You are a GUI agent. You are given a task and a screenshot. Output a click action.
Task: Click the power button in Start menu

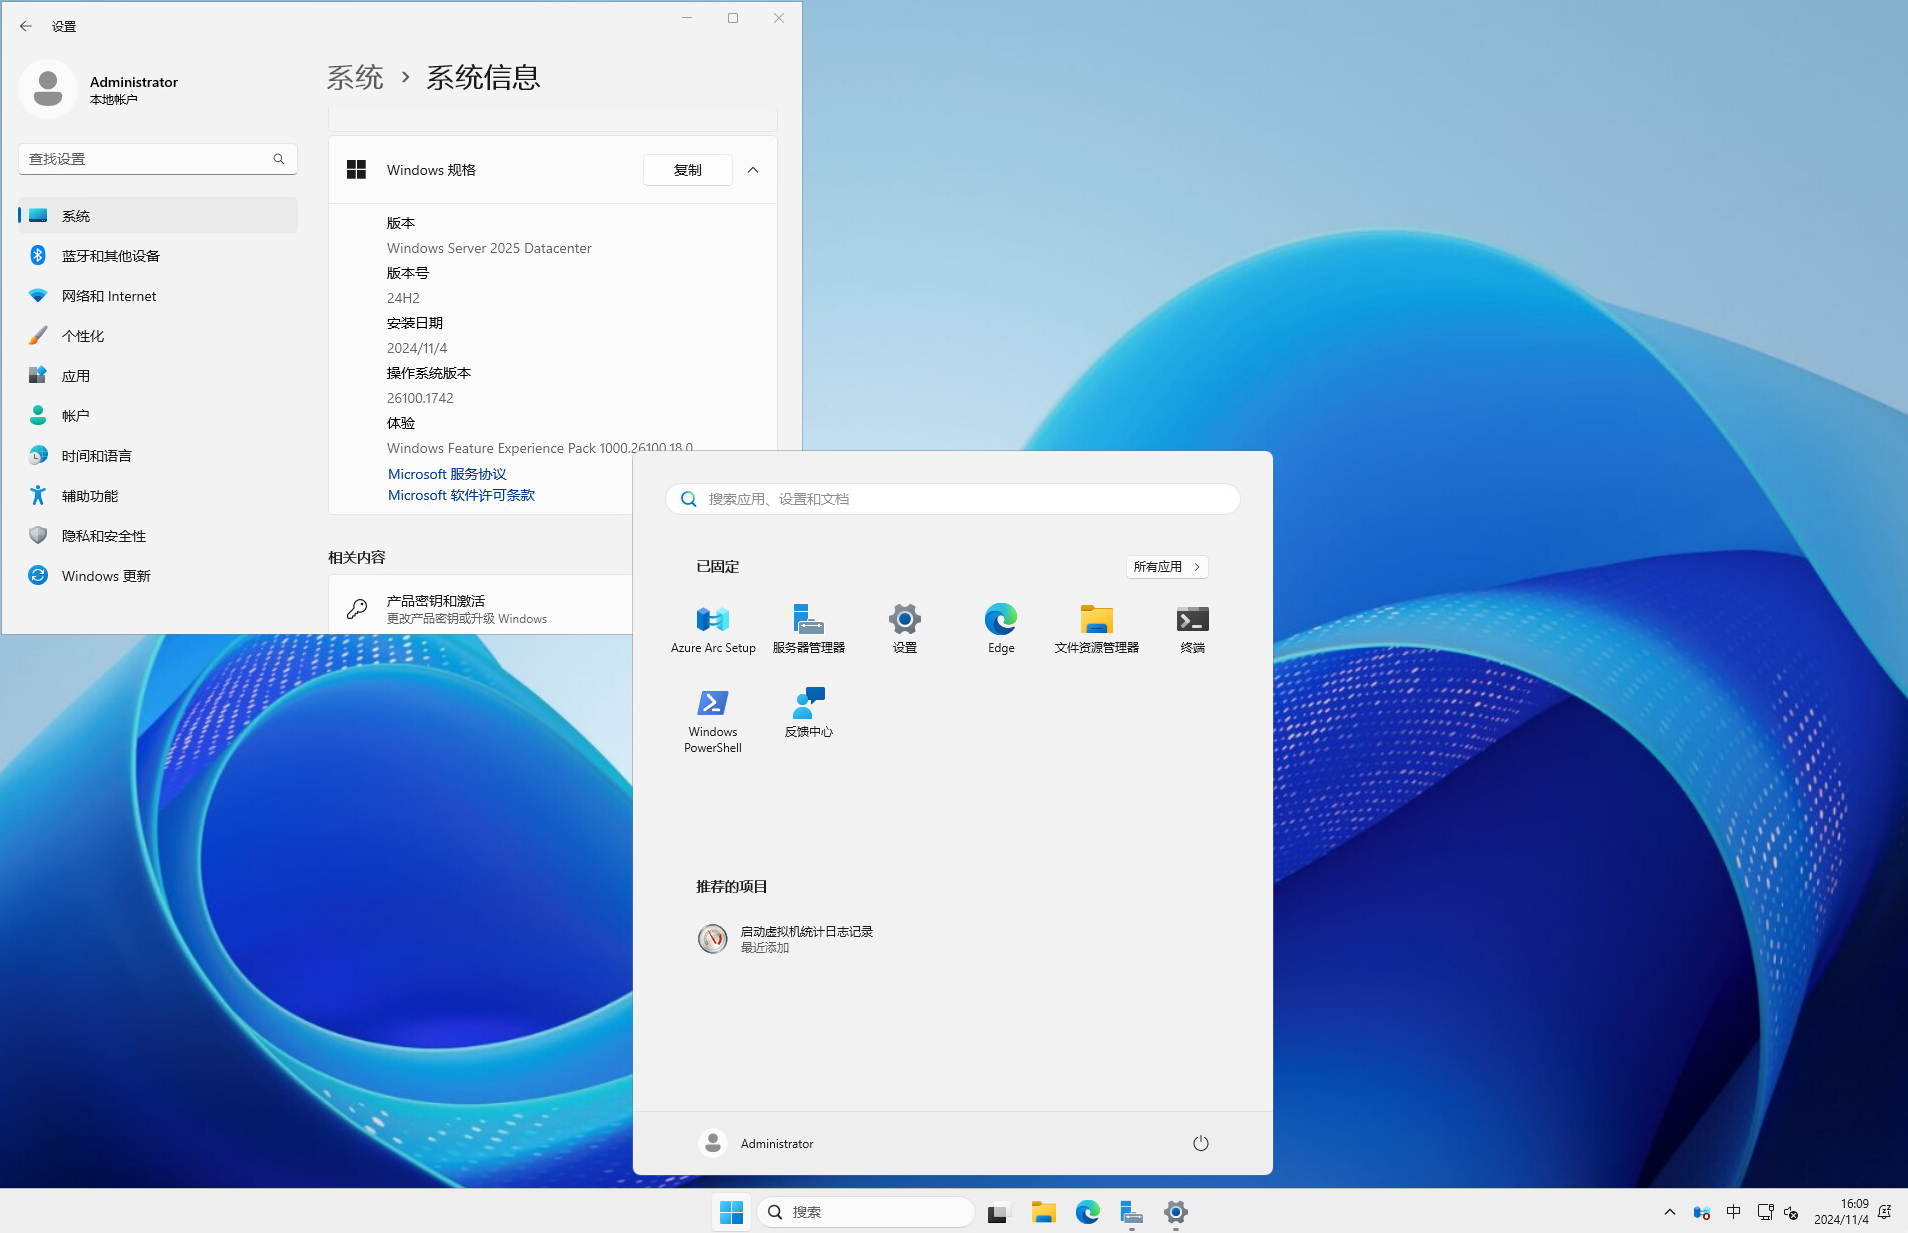[1200, 1143]
